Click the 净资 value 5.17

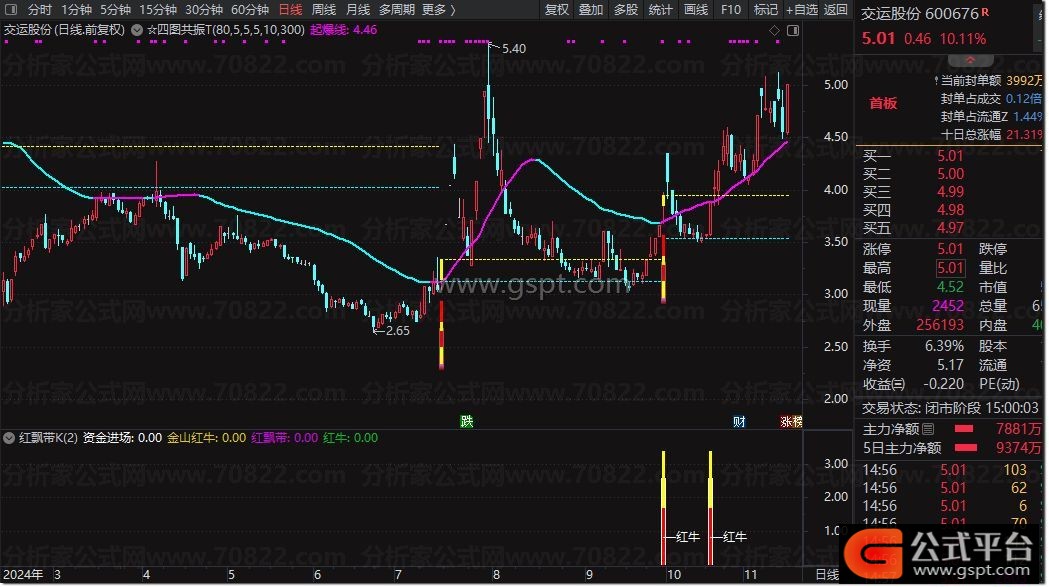(950, 365)
